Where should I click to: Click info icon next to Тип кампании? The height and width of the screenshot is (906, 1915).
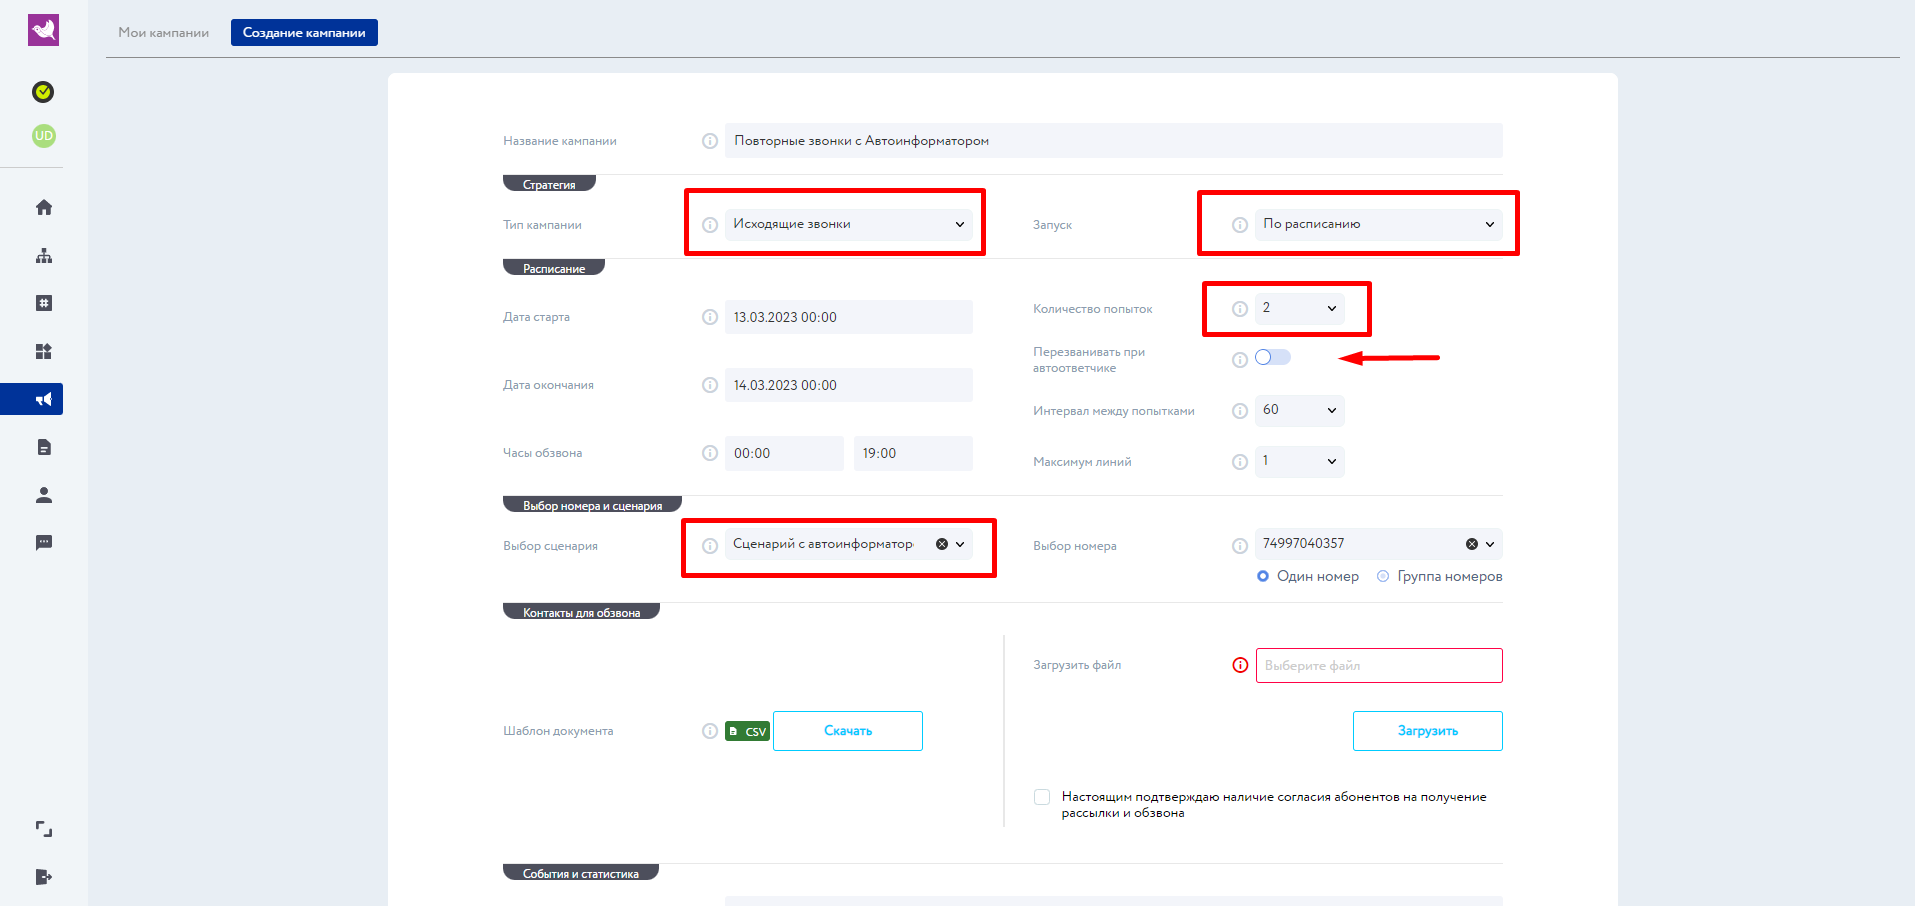[710, 225]
